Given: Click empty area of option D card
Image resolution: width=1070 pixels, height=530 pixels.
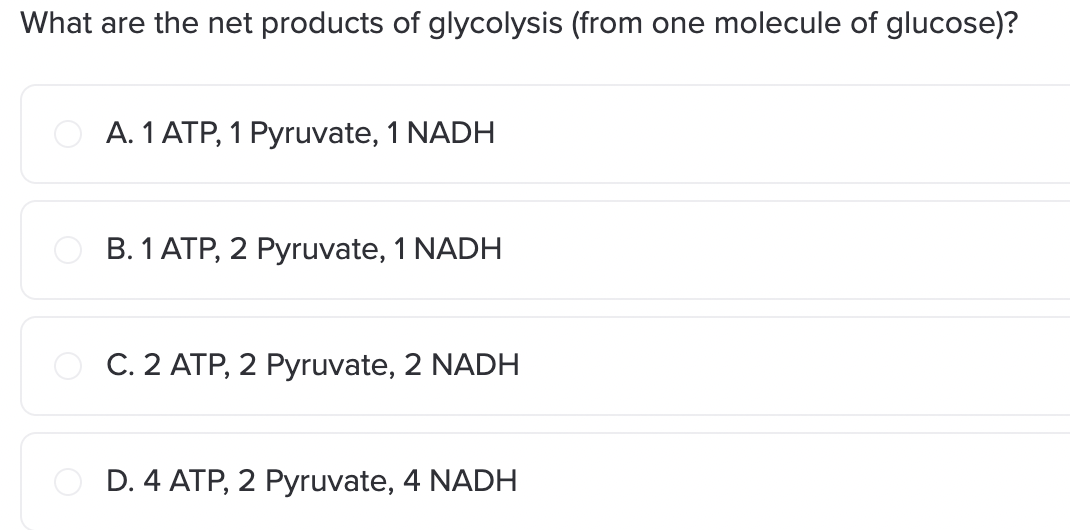Looking at the screenshot, I should tap(785, 482).
